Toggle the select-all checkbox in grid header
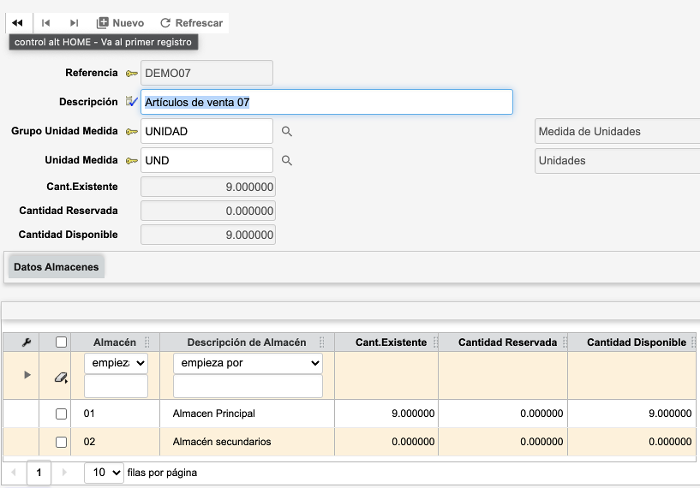Viewport: 700px width, 488px height. (61, 342)
